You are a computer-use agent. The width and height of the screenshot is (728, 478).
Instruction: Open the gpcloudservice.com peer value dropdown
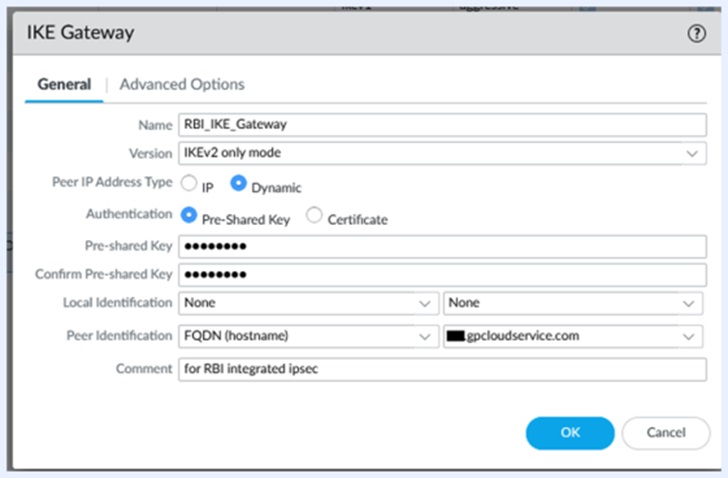(x=574, y=336)
